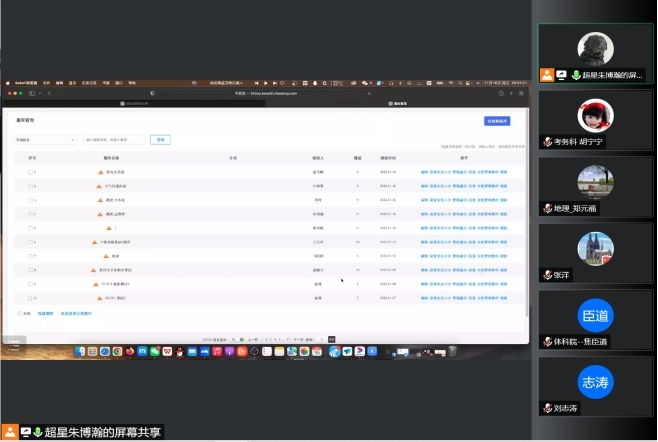Image resolution: width=658 pixels, height=442 pixels.
Task: Toggle the 全选 select-all checkbox
Action: [x=21, y=313]
